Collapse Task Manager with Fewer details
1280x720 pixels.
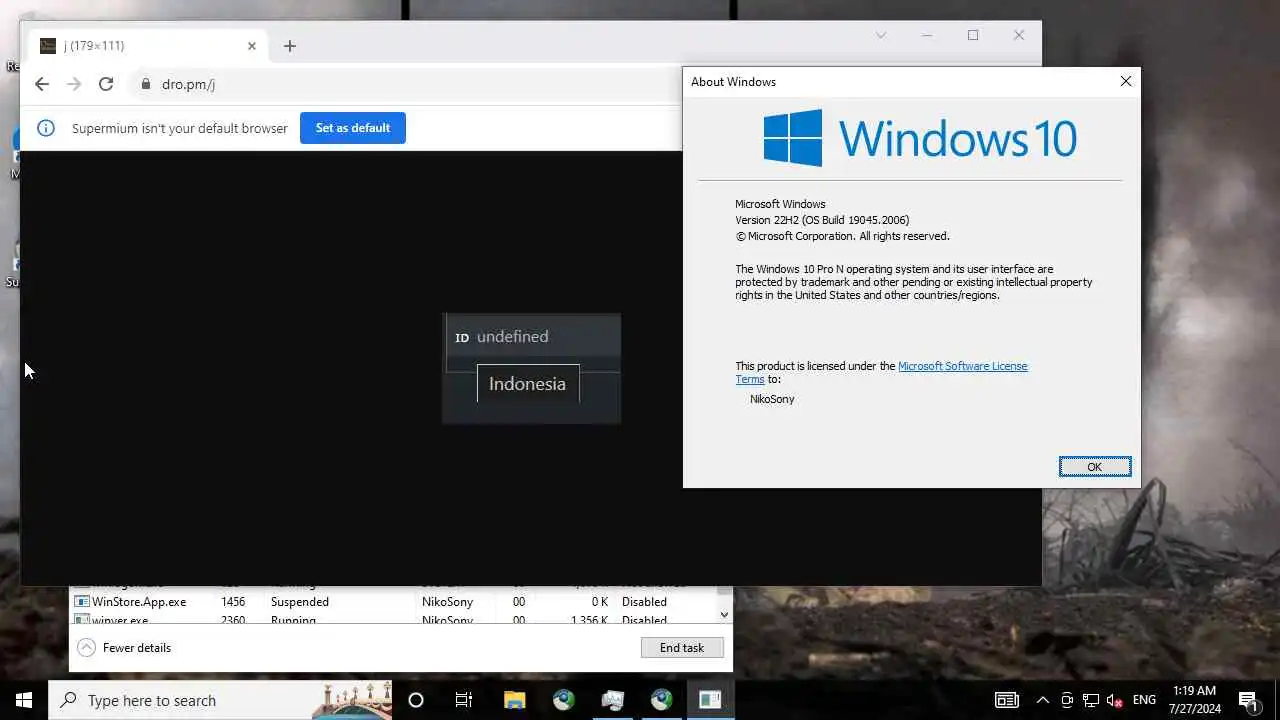pos(124,648)
